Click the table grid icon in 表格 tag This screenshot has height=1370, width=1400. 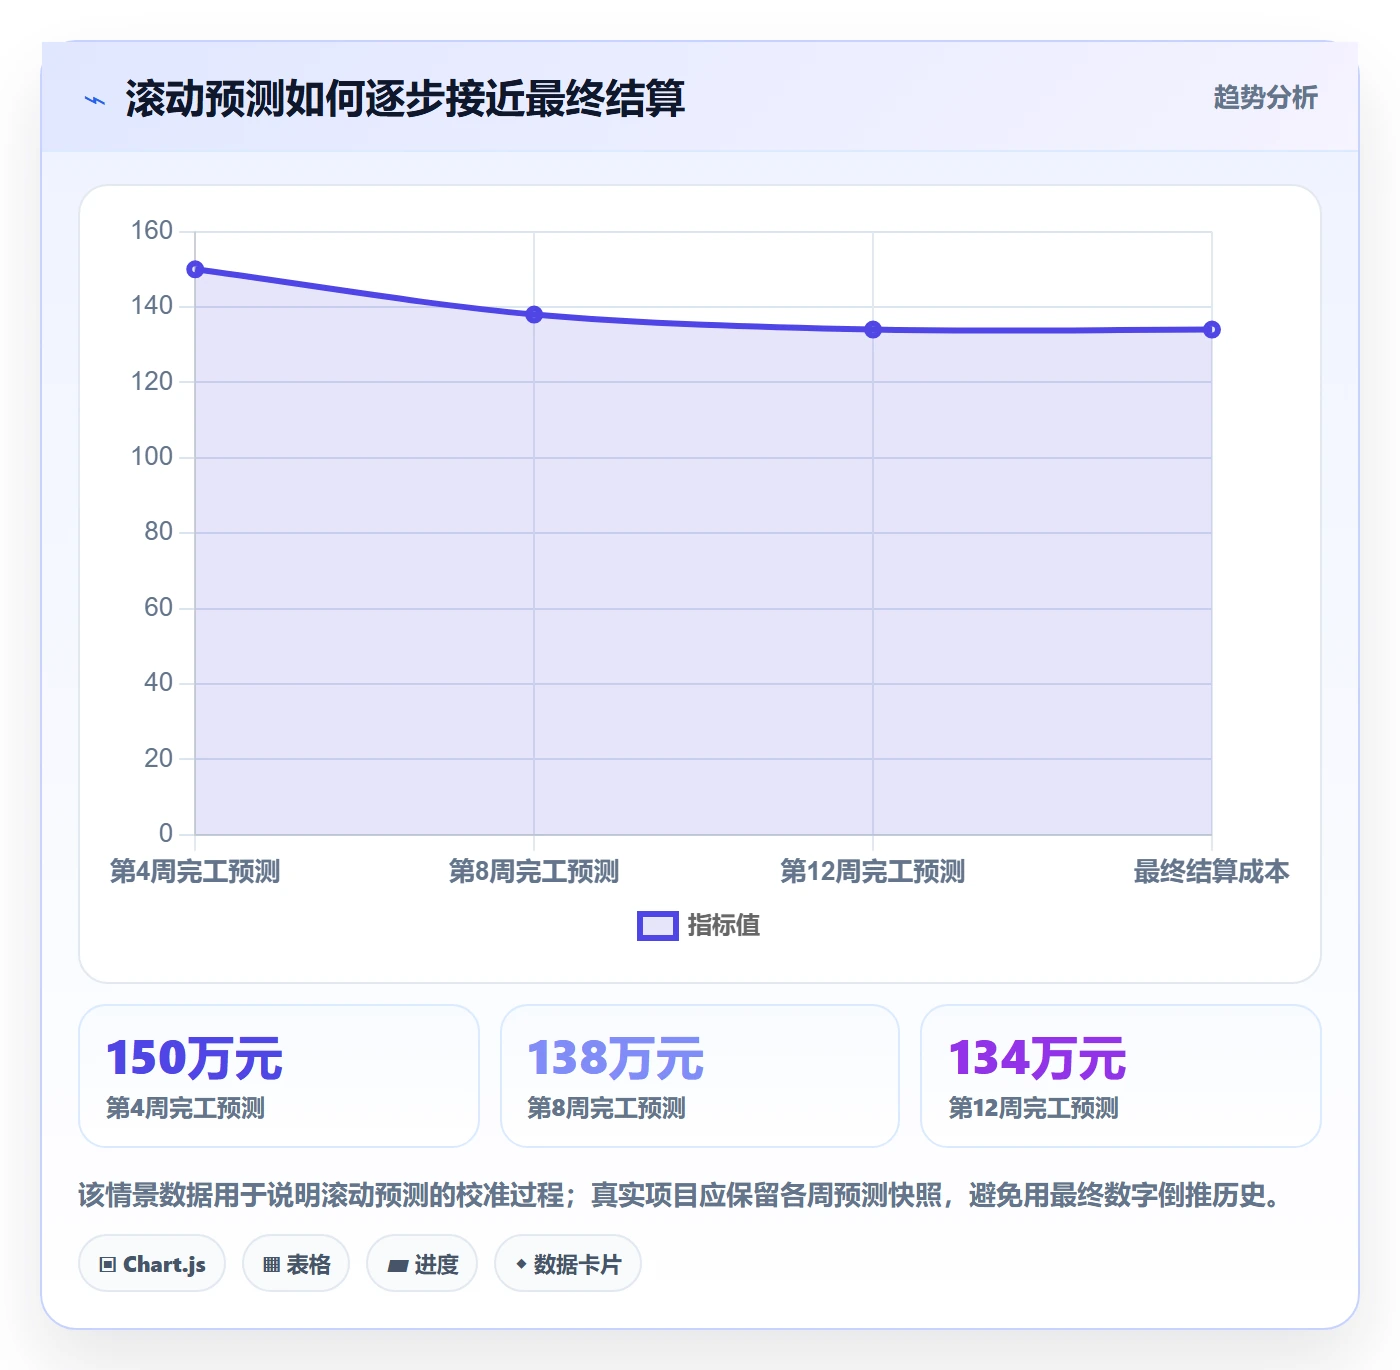271,1264
